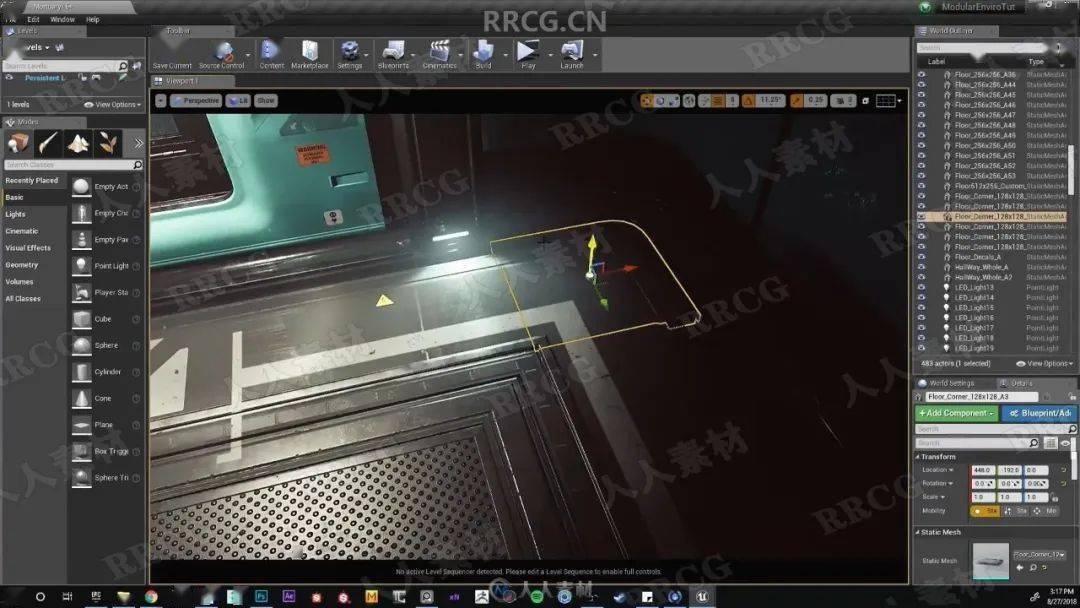
Task: Click the Blueprint/Add Script button
Action: [1040, 413]
